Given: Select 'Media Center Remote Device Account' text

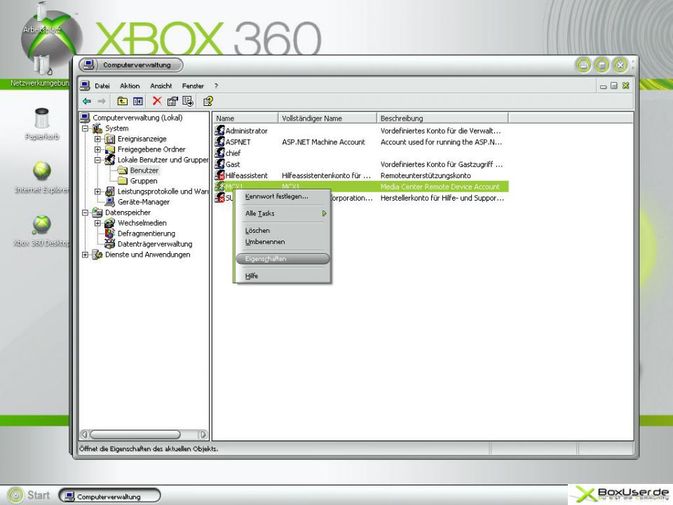Looking at the screenshot, I should click(x=440, y=187).
